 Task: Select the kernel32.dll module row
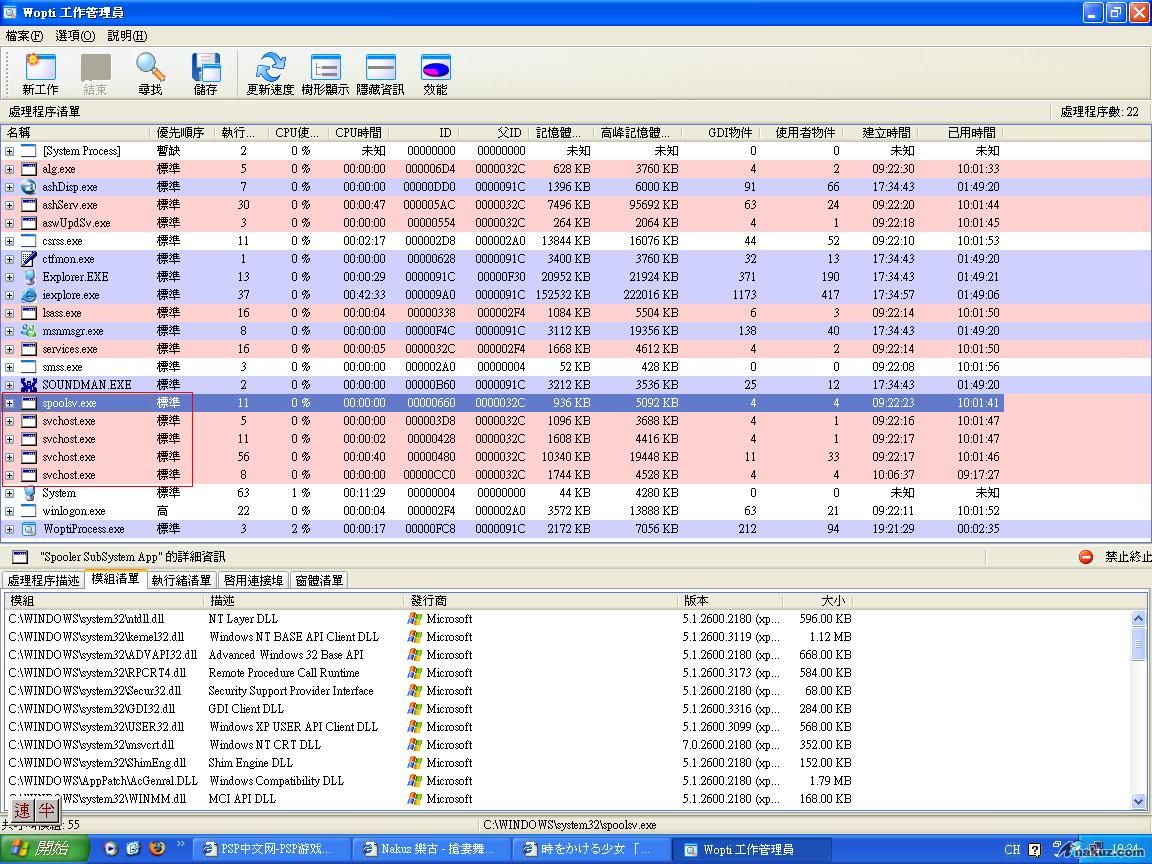(430, 637)
